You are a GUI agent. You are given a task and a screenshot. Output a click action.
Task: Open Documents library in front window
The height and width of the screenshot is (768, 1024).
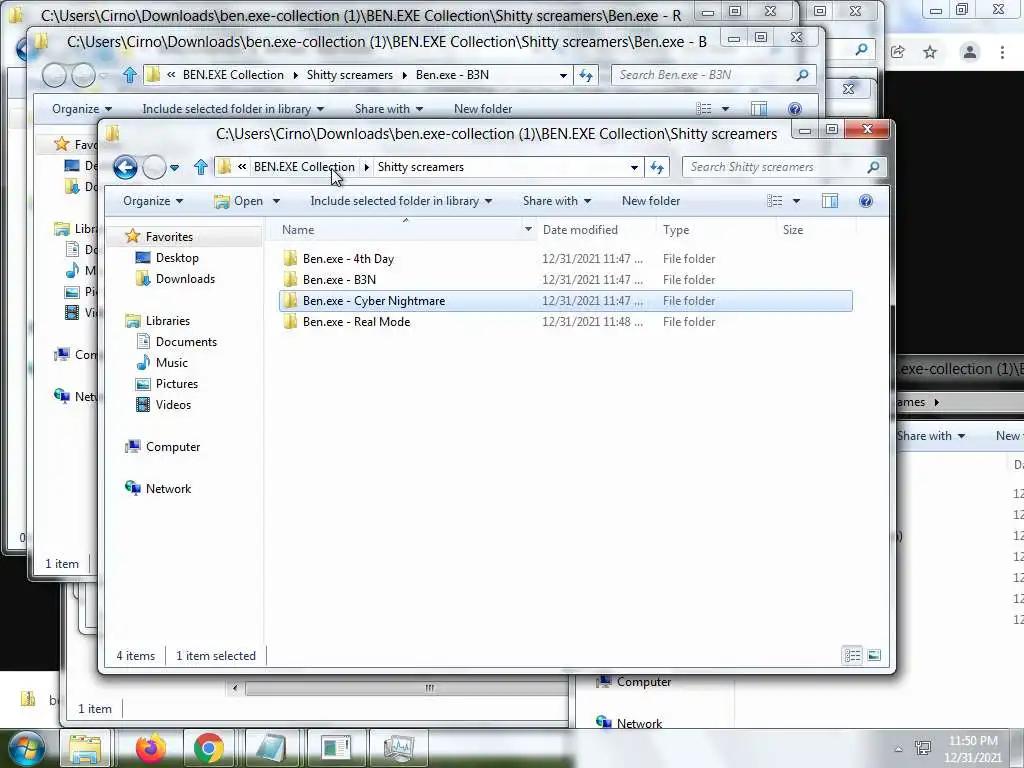tap(185, 342)
